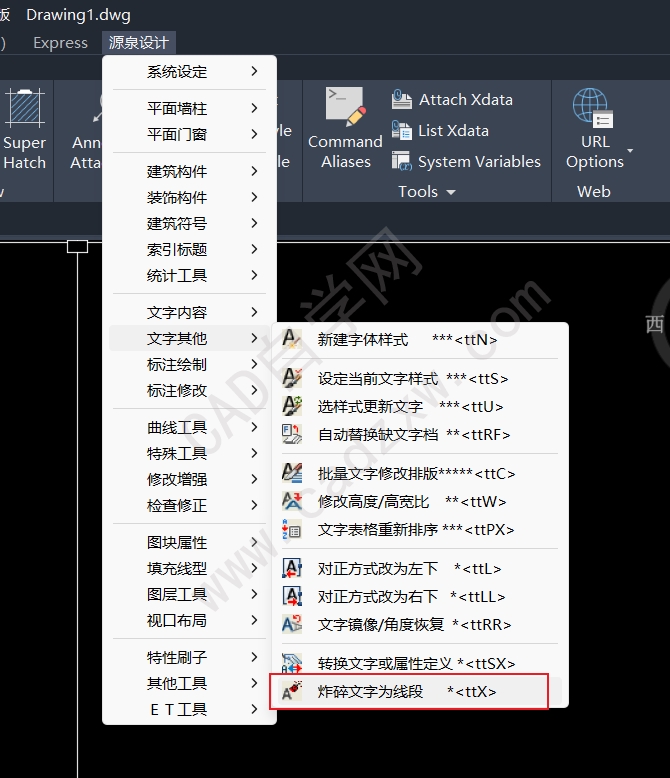Image resolution: width=670 pixels, height=778 pixels.
Task: Open the 源泉设计 menu tab
Action: coord(138,43)
